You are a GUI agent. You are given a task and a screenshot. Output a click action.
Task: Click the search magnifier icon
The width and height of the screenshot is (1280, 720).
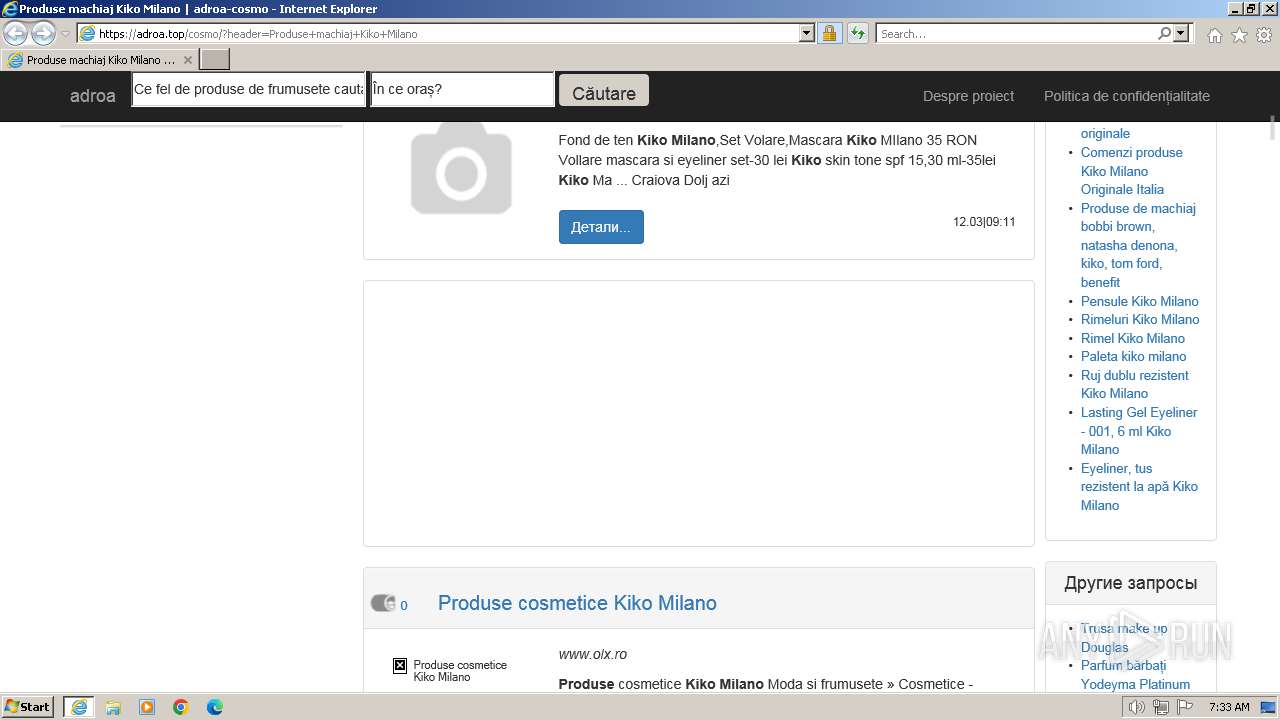coord(1165,33)
